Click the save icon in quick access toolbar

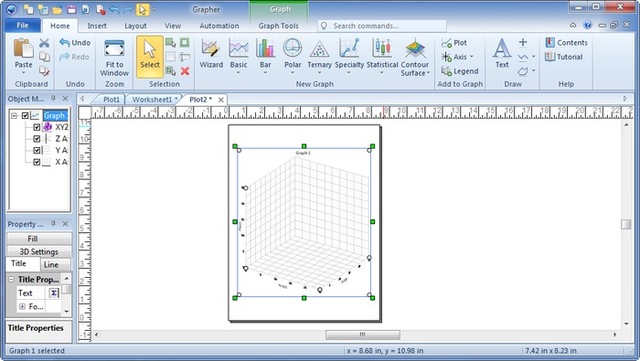pyautogui.click(x=71, y=9)
